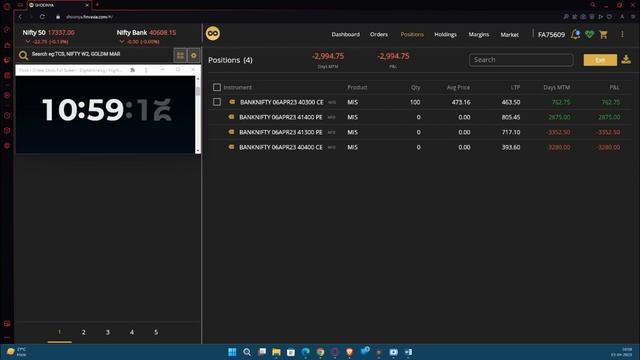640x360 pixels.
Task: Go back in the browser
Action: pos(20,17)
